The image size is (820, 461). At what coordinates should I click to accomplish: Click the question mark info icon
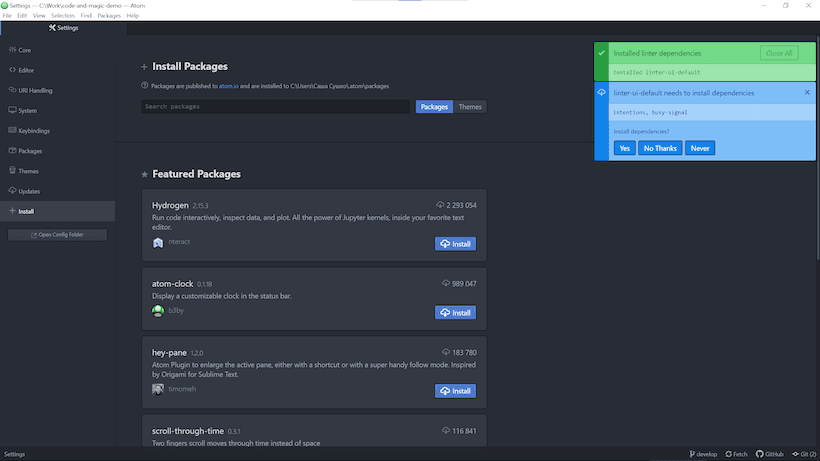tap(145, 85)
